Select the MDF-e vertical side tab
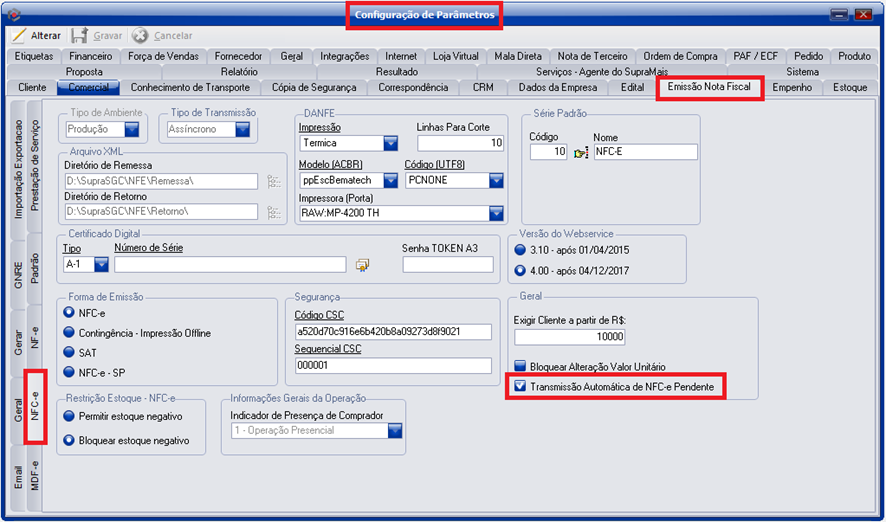886x522 pixels. pos(35,477)
